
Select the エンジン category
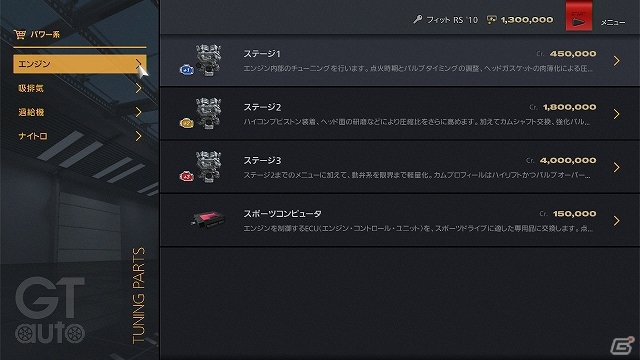80,64
